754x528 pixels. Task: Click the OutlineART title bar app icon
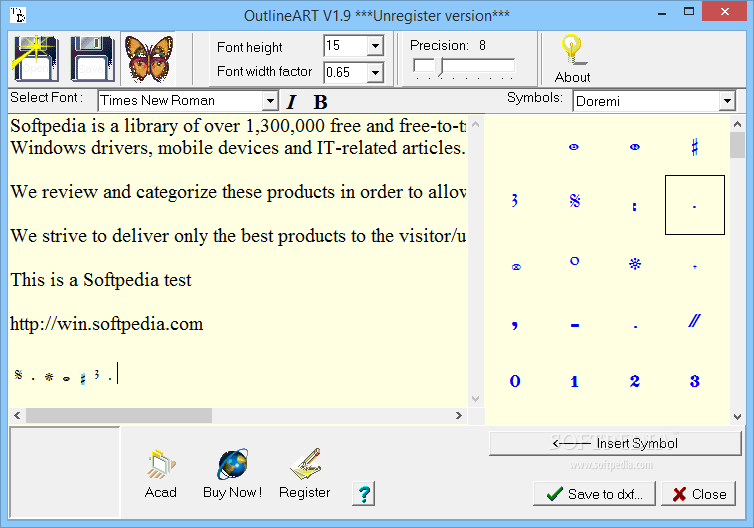(18, 15)
